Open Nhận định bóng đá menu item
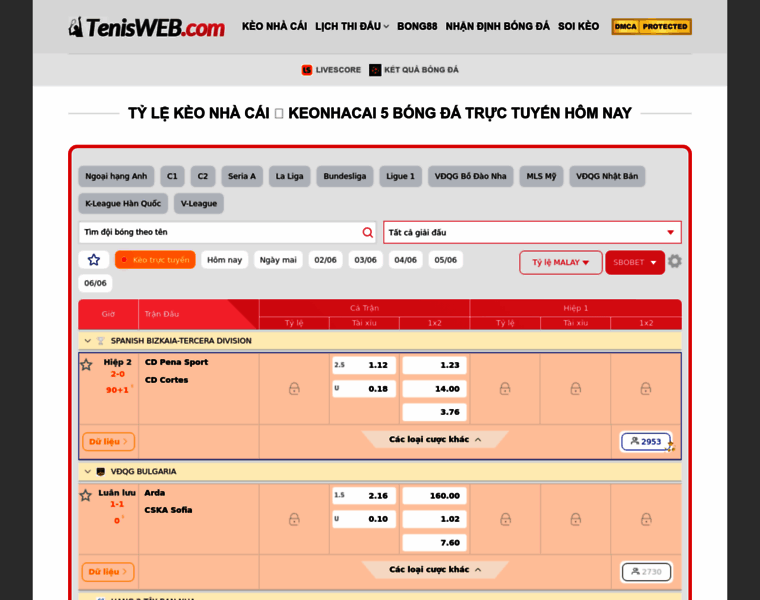760x600 pixels. (498, 26)
